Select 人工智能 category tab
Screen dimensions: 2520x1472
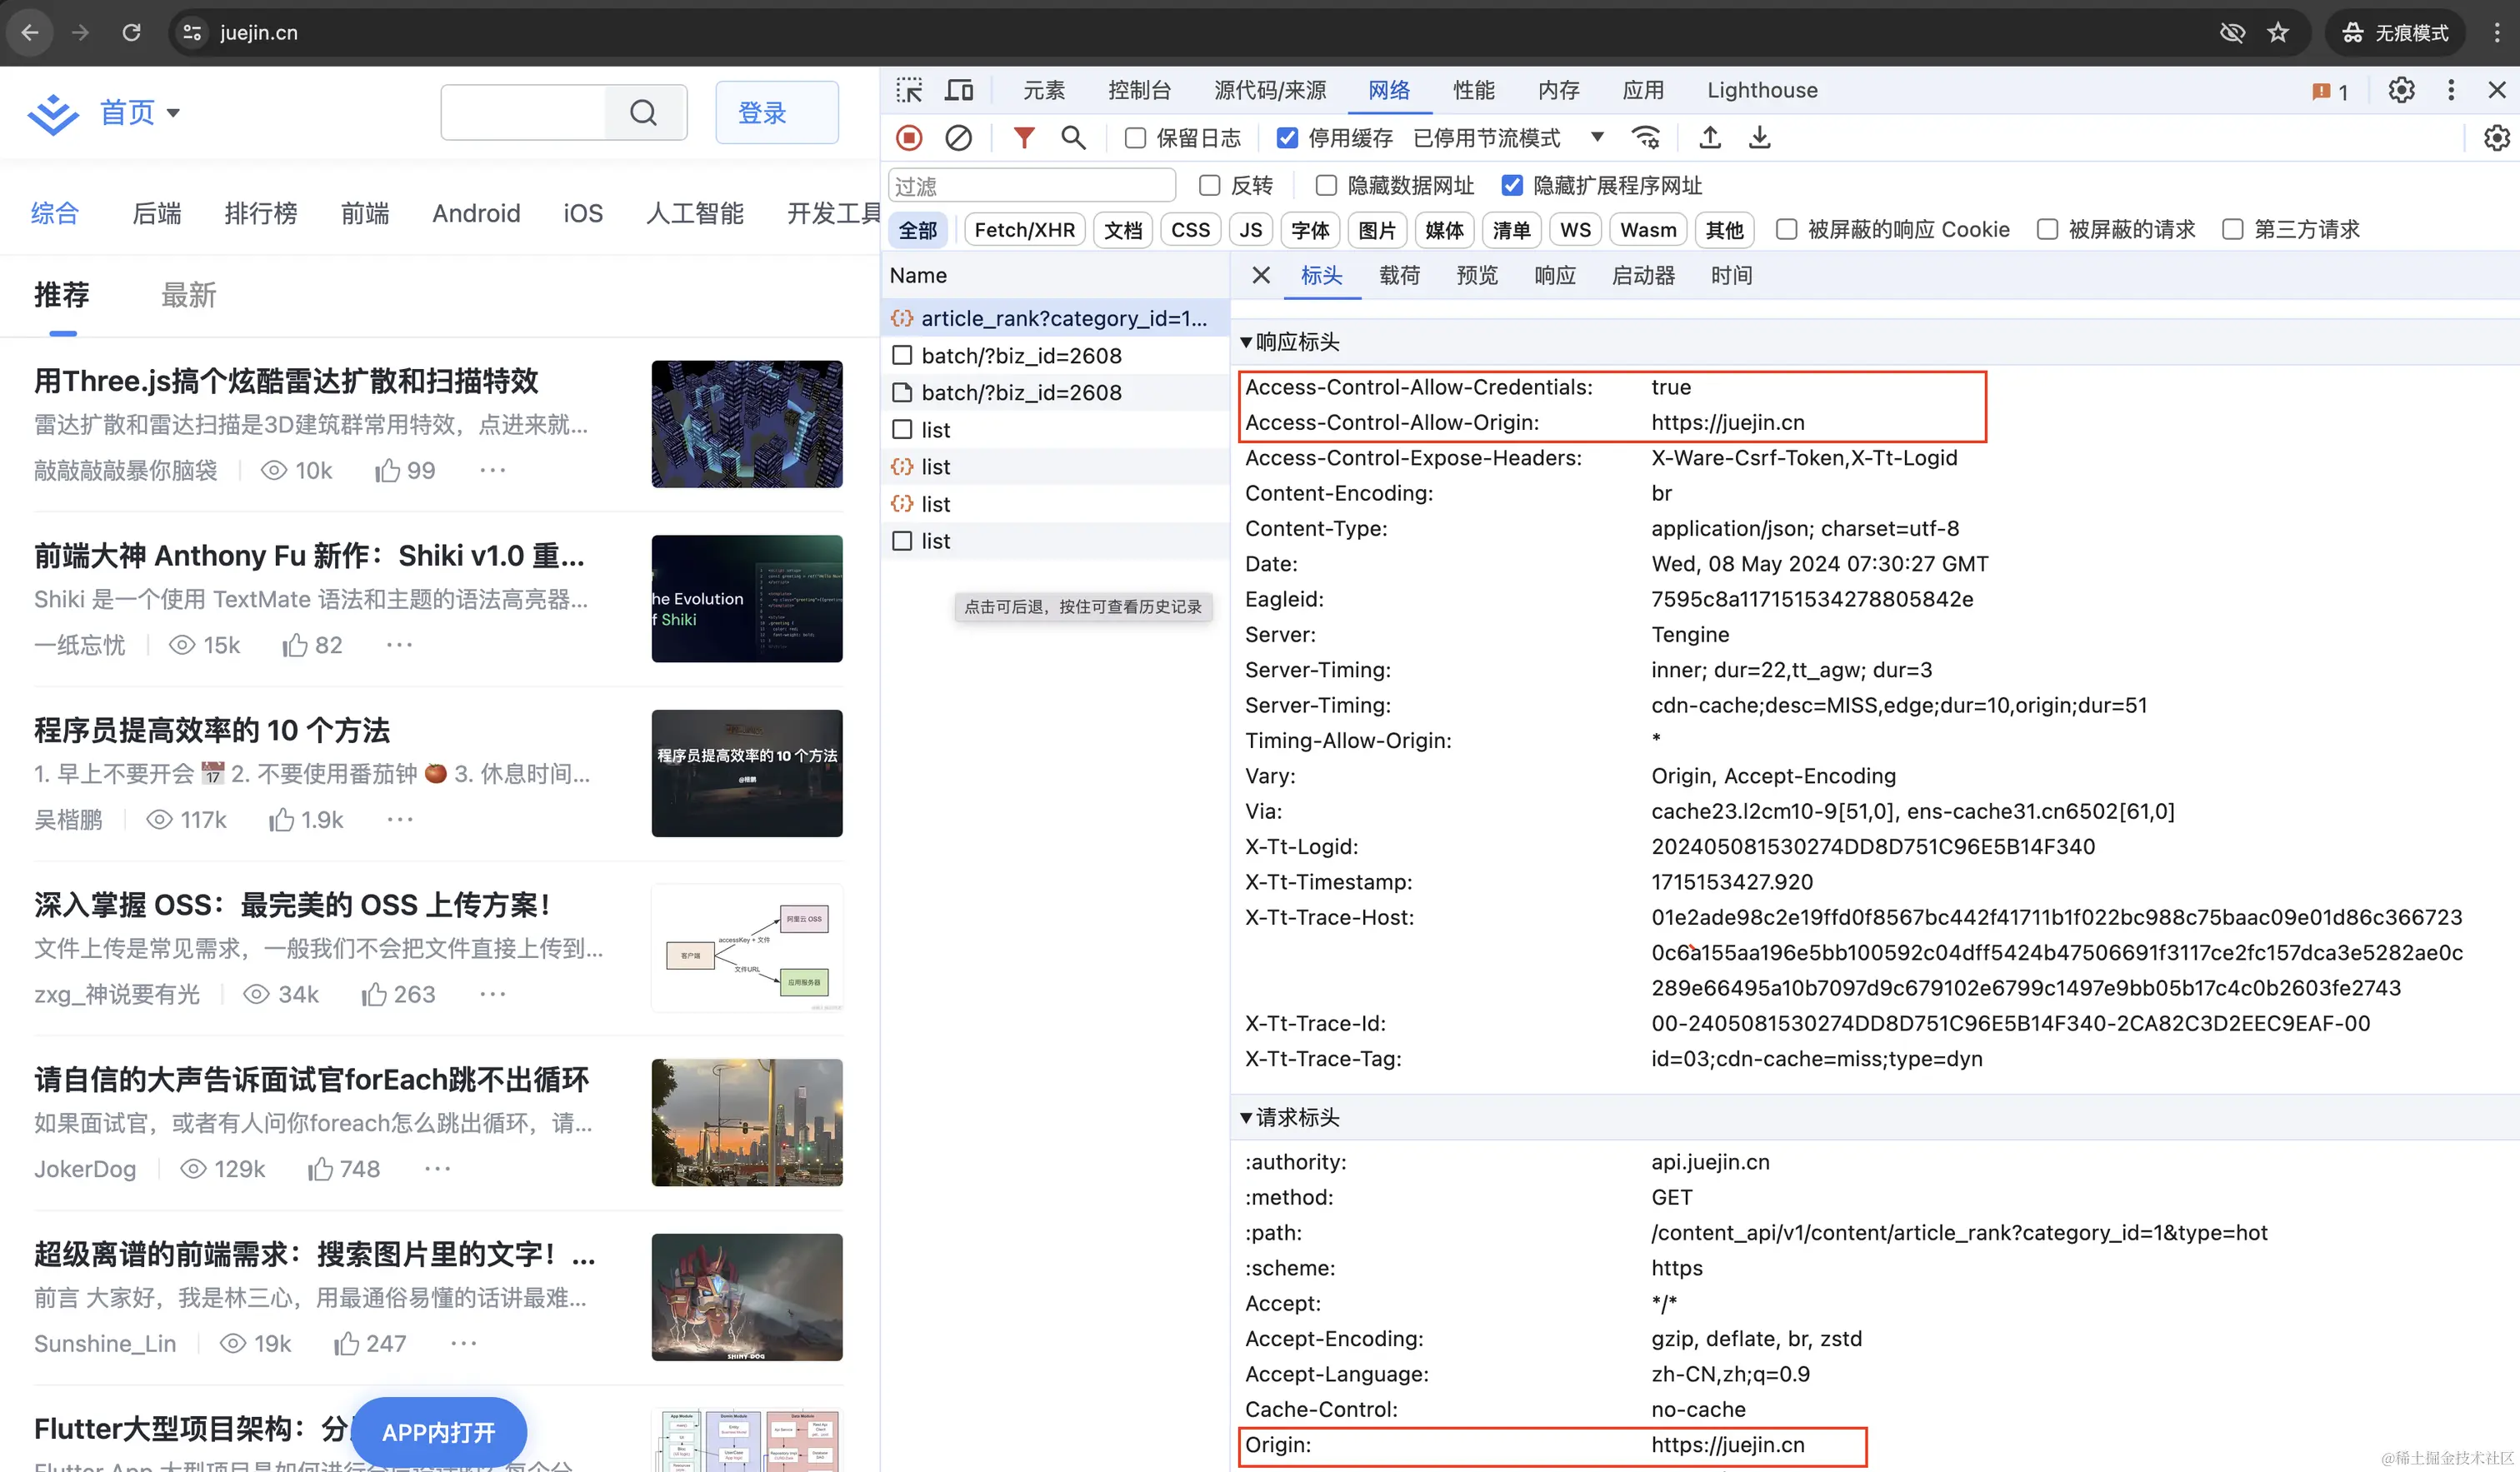tap(695, 213)
